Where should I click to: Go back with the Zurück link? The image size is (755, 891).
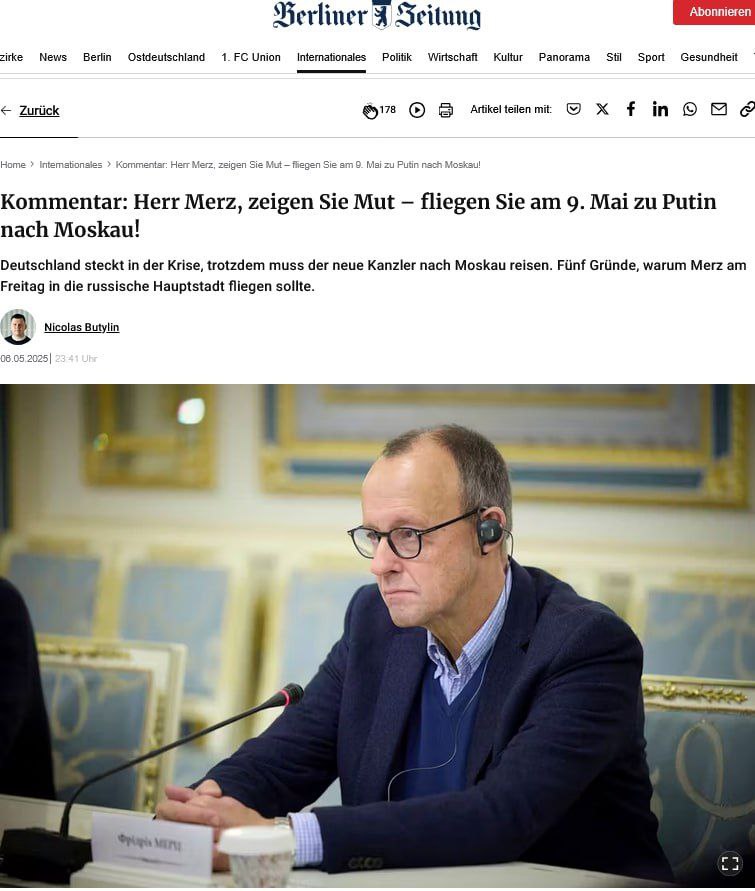click(x=39, y=111)
